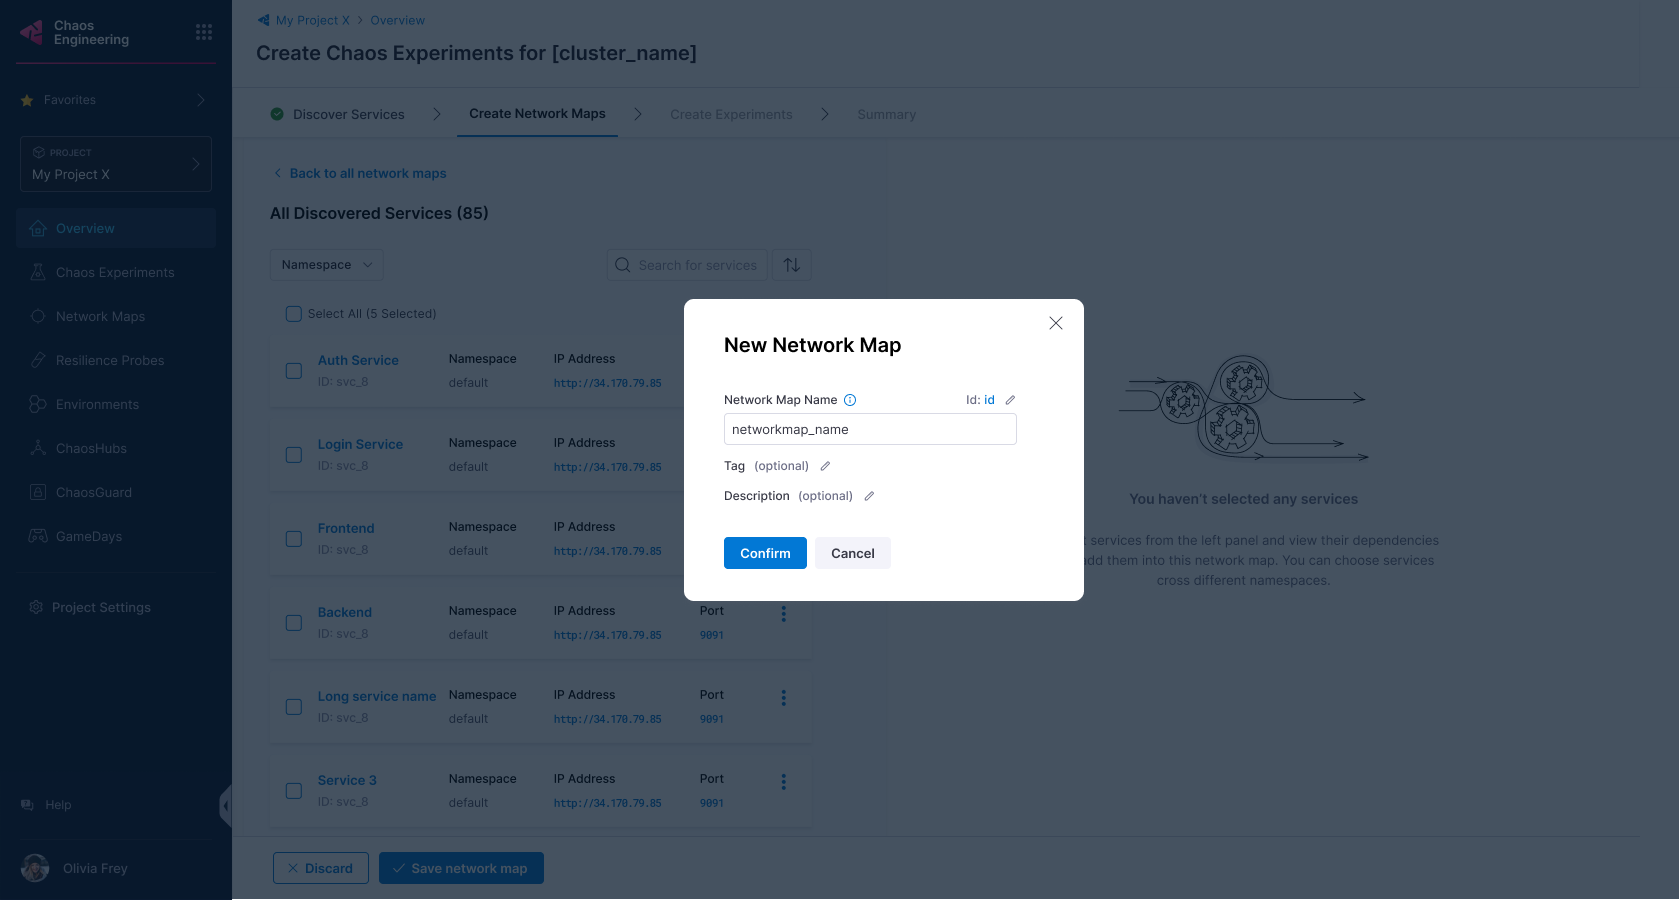
Task: Toggle the Select All checkbox
Action: coord(294,314)
